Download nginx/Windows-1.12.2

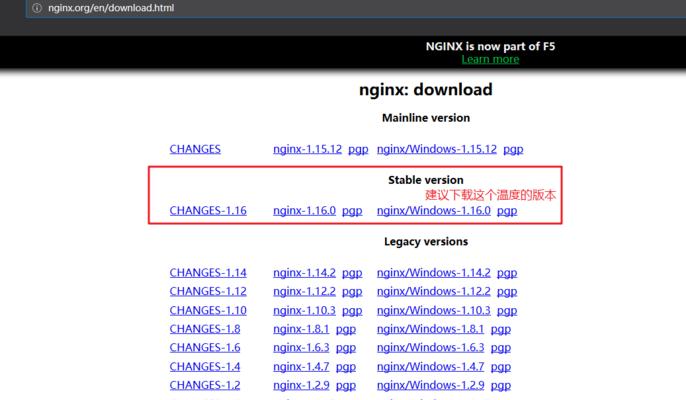click(434, 291)
